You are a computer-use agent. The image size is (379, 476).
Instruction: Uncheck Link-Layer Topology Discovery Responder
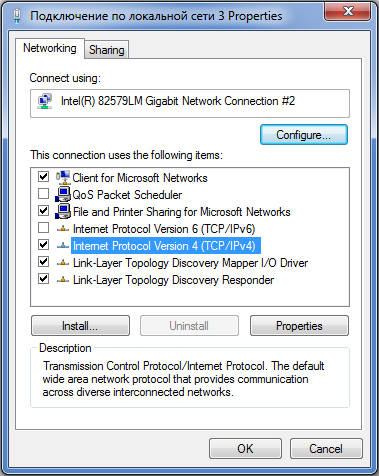coord(43,278)
